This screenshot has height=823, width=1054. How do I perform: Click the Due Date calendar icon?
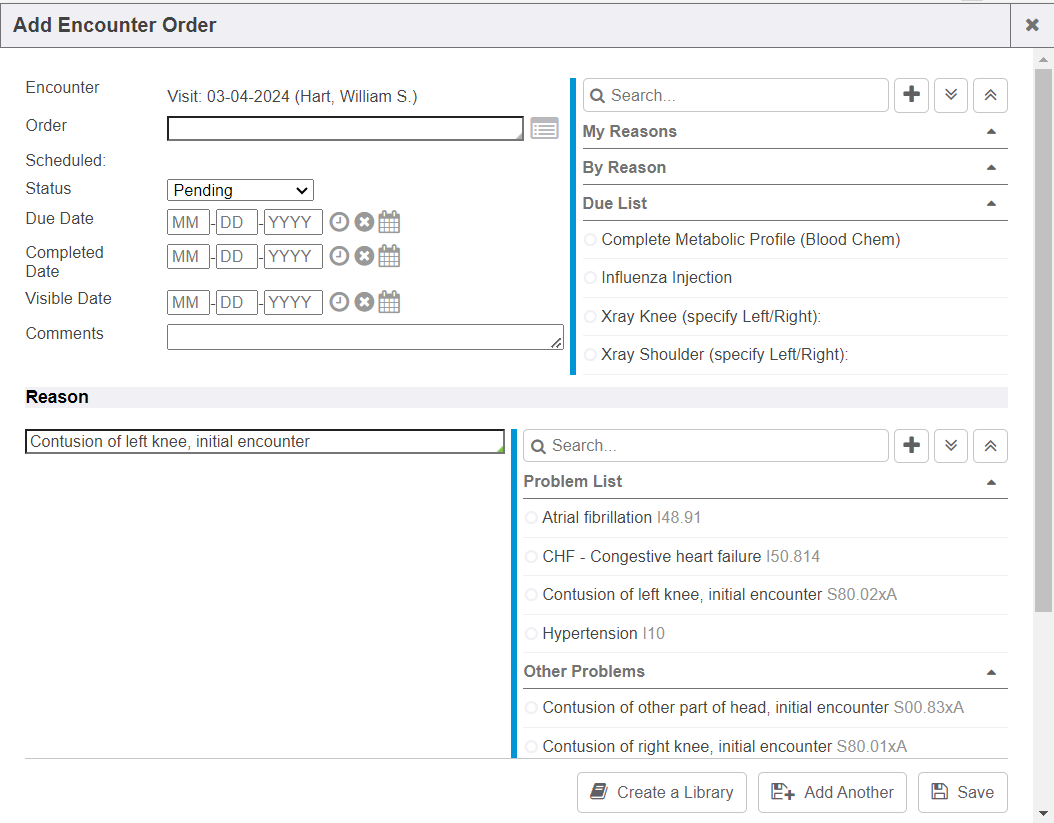pos(389,222)
